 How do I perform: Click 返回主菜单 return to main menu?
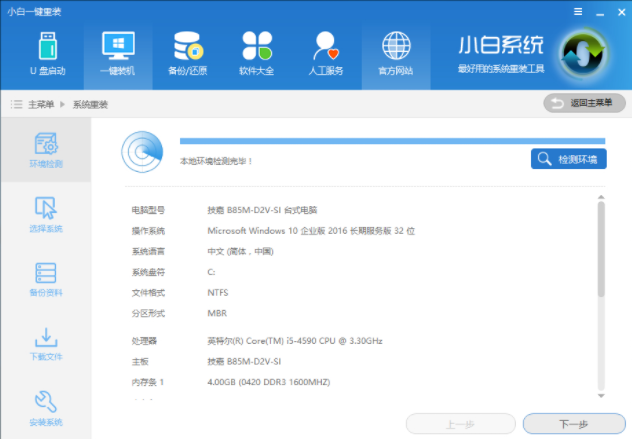tap(584, 103)
